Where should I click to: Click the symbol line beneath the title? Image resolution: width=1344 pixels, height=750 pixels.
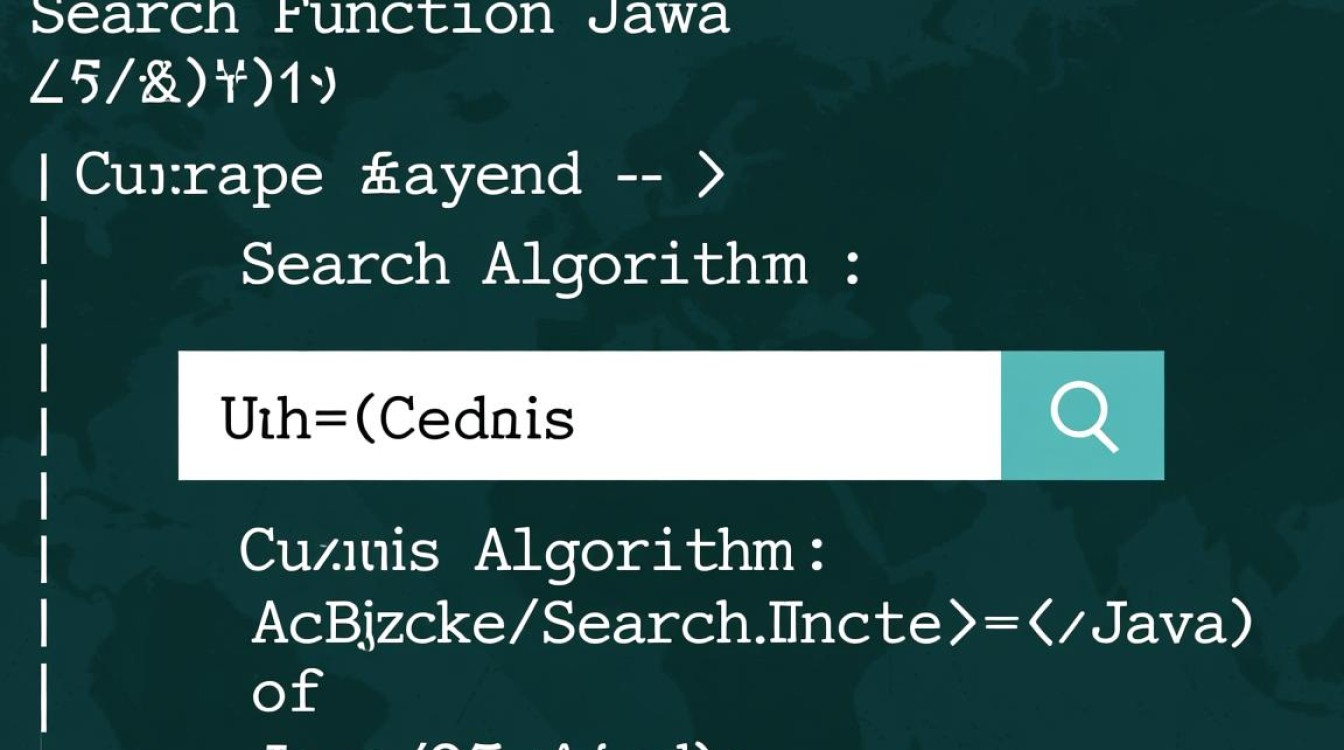(x=182, y=86)
